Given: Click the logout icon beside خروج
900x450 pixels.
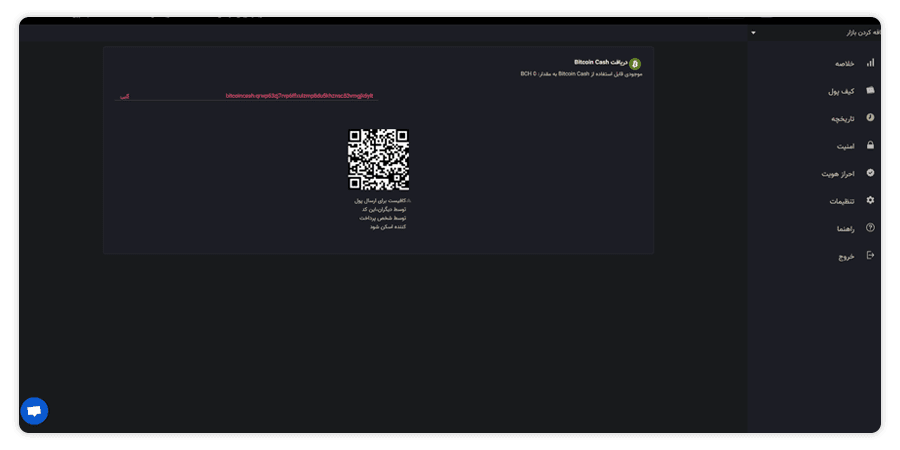Looking at the screenshot, I should click(870, 255).
